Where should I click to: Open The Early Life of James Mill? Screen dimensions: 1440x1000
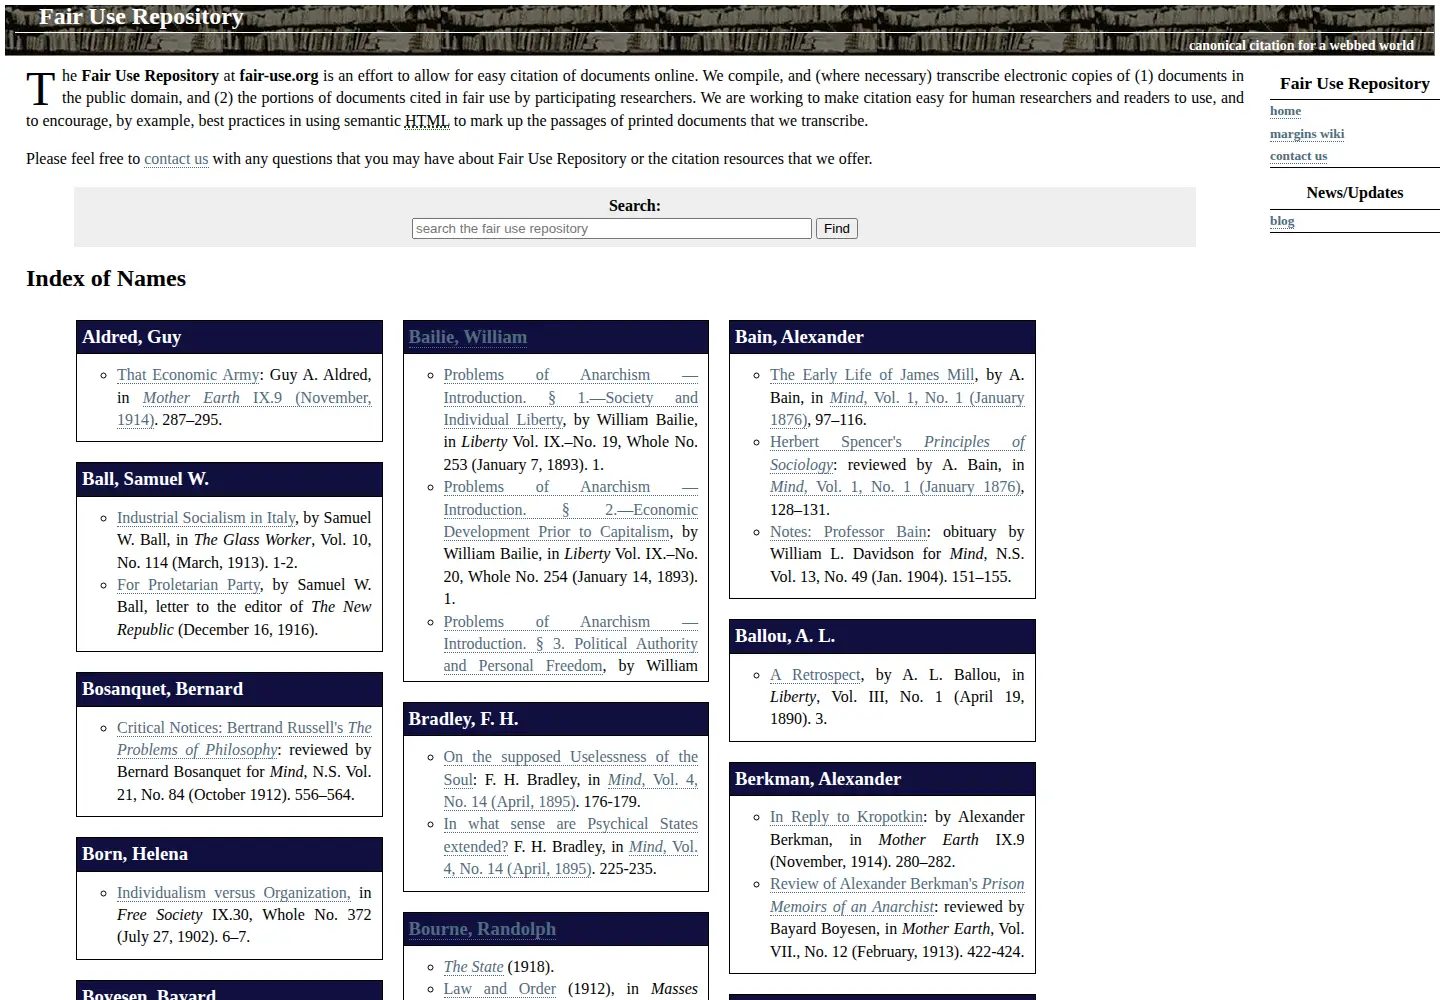(x=872, y=375)
